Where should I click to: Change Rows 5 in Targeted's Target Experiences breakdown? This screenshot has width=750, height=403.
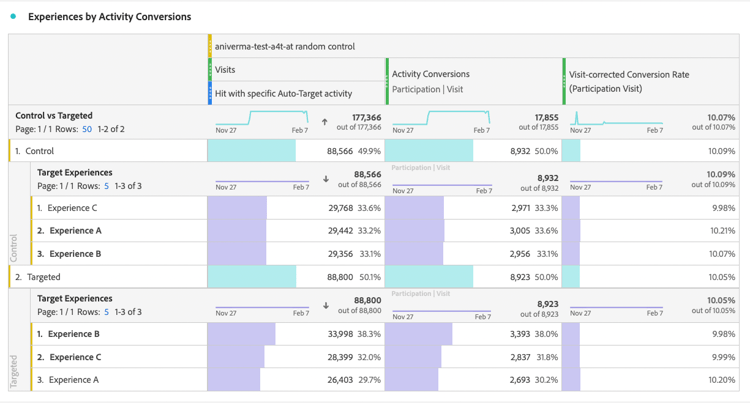107,312
